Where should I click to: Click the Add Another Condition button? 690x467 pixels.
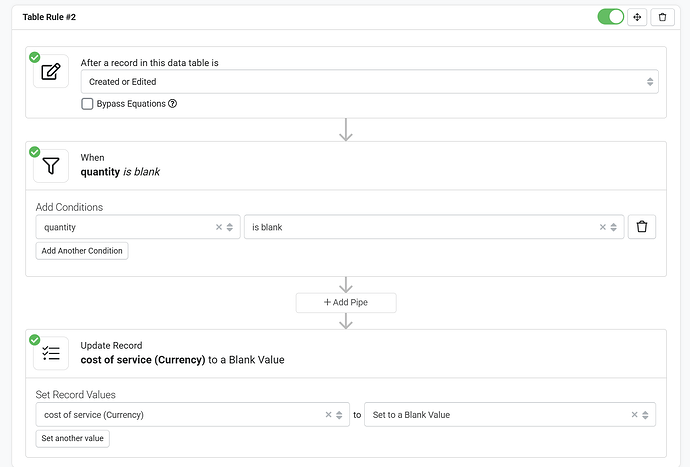click(82, 251)
